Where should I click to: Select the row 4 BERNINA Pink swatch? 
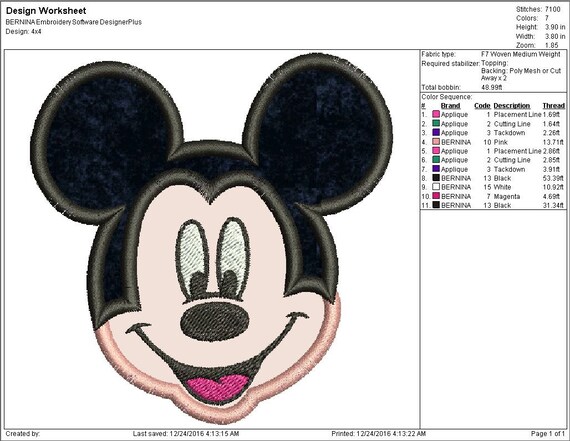pos(436,141)
